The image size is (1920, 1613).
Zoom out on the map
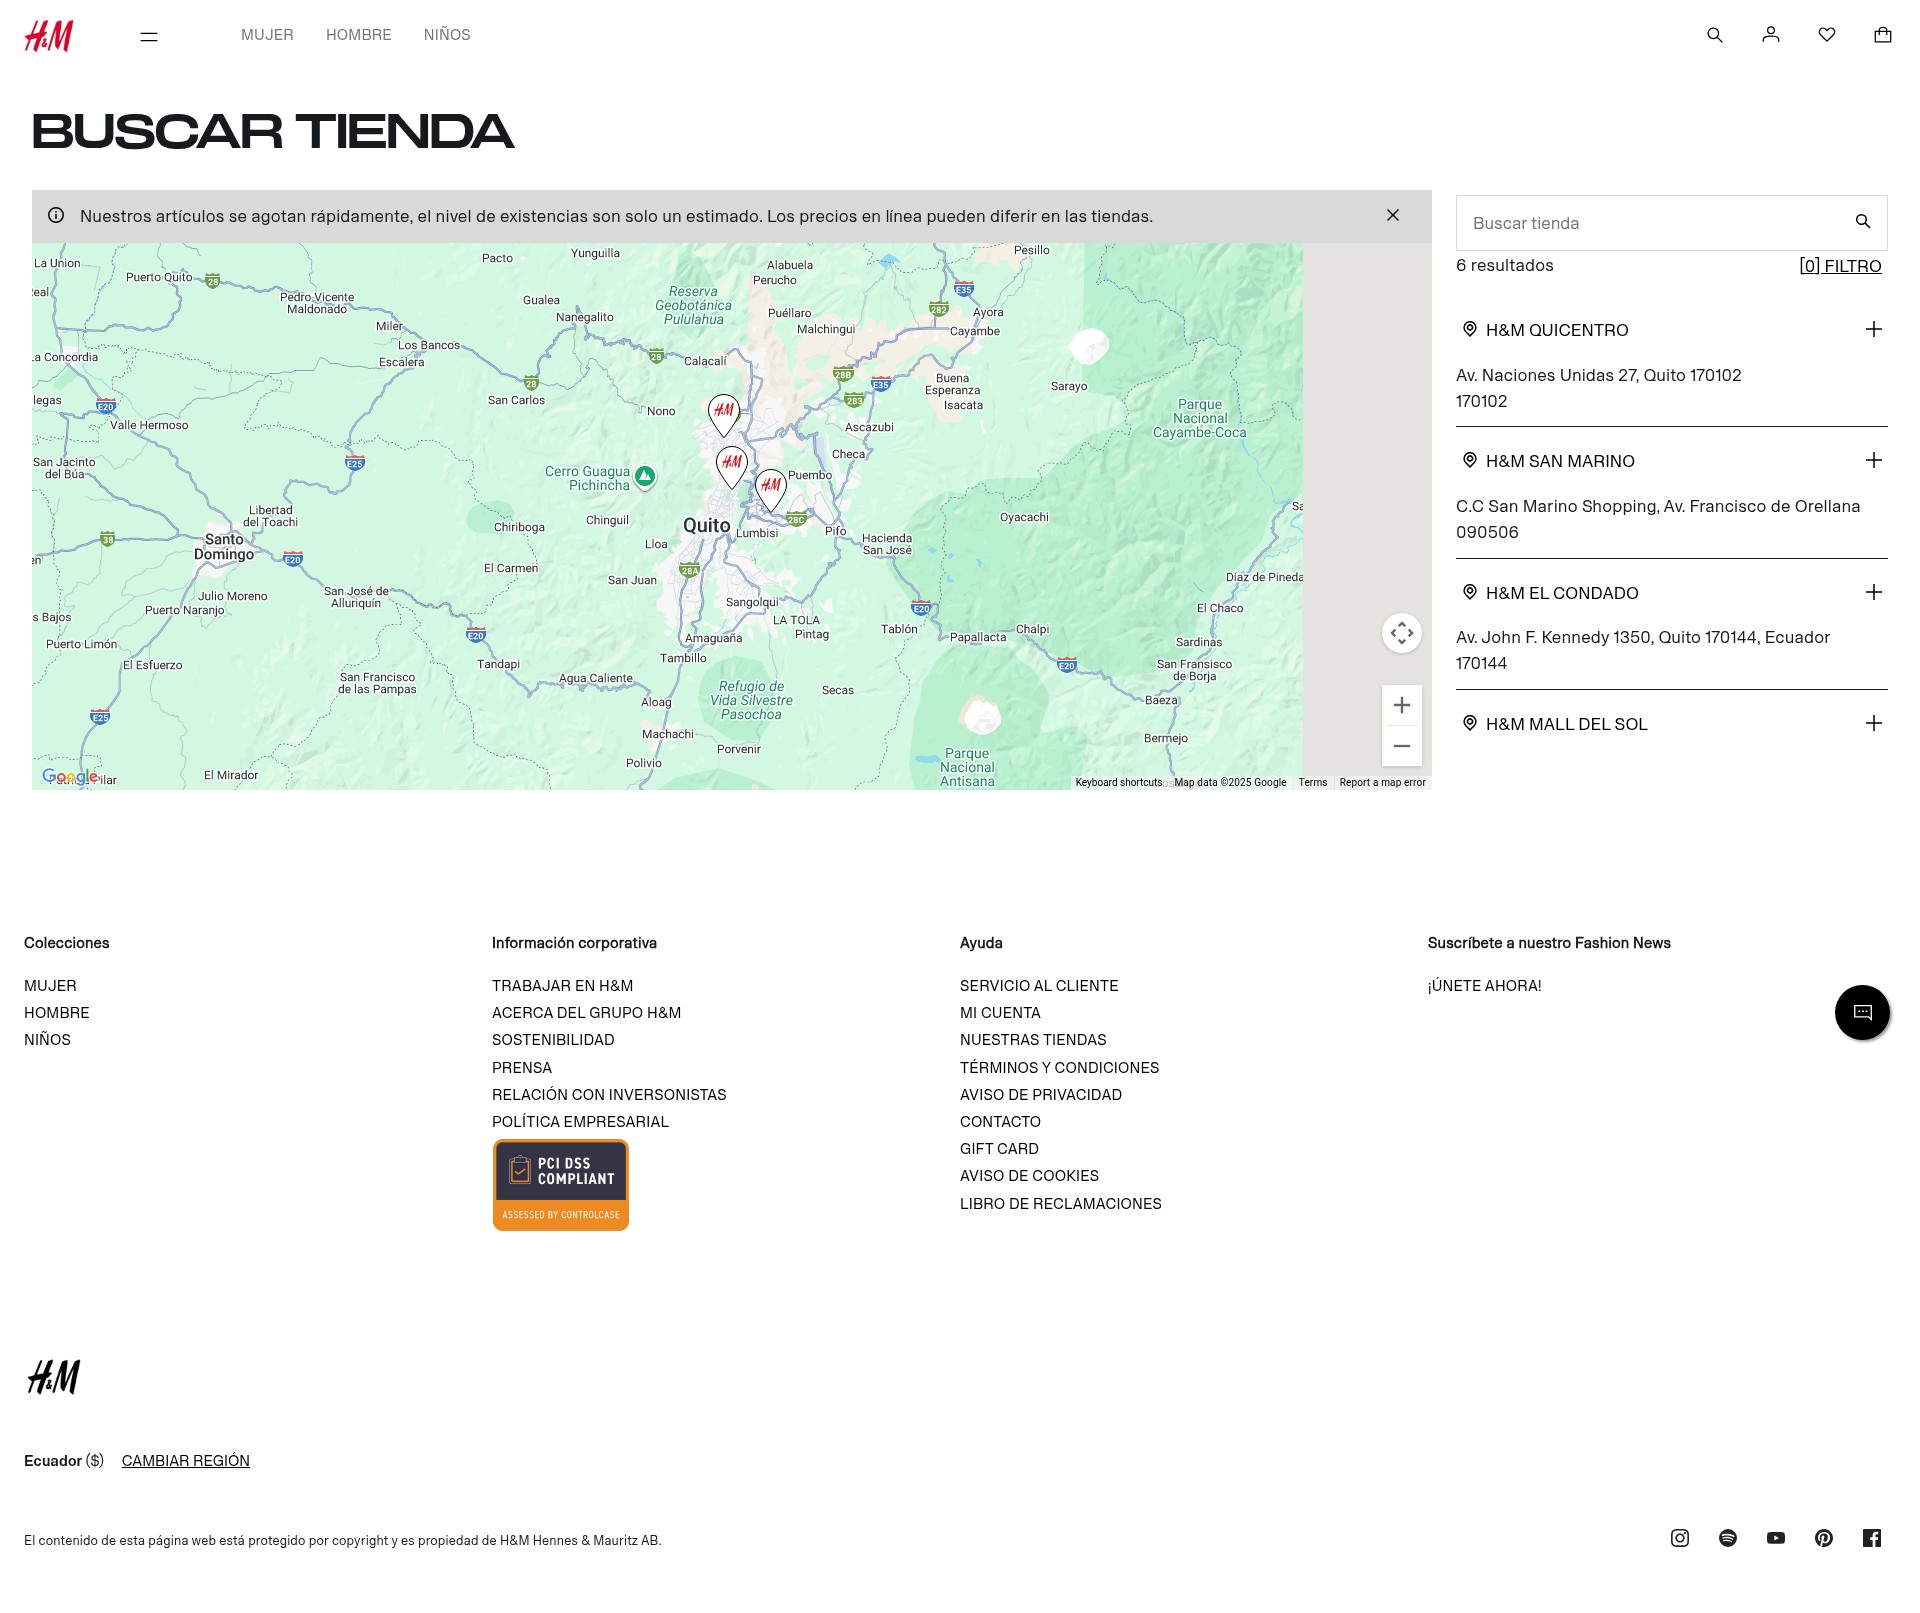[1402, 746]
